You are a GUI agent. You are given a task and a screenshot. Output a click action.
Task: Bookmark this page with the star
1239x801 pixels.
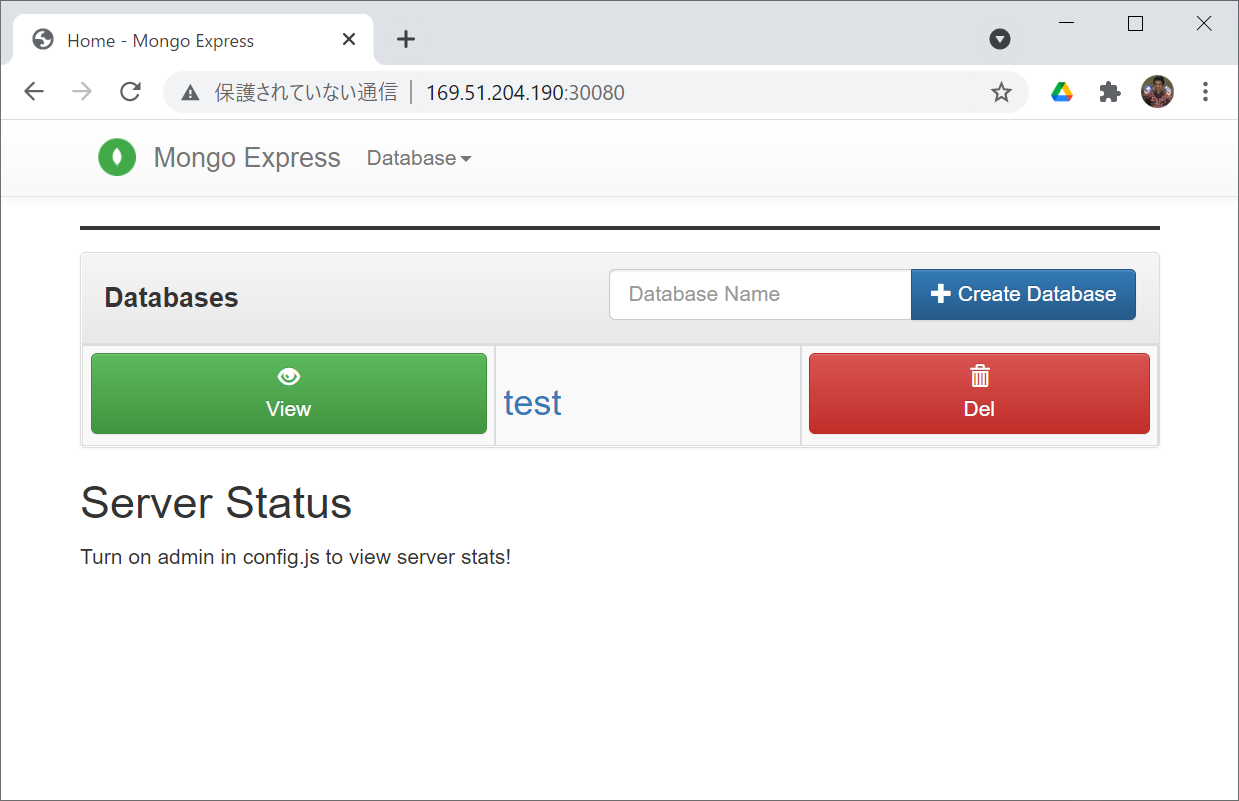pos(1001,93)
